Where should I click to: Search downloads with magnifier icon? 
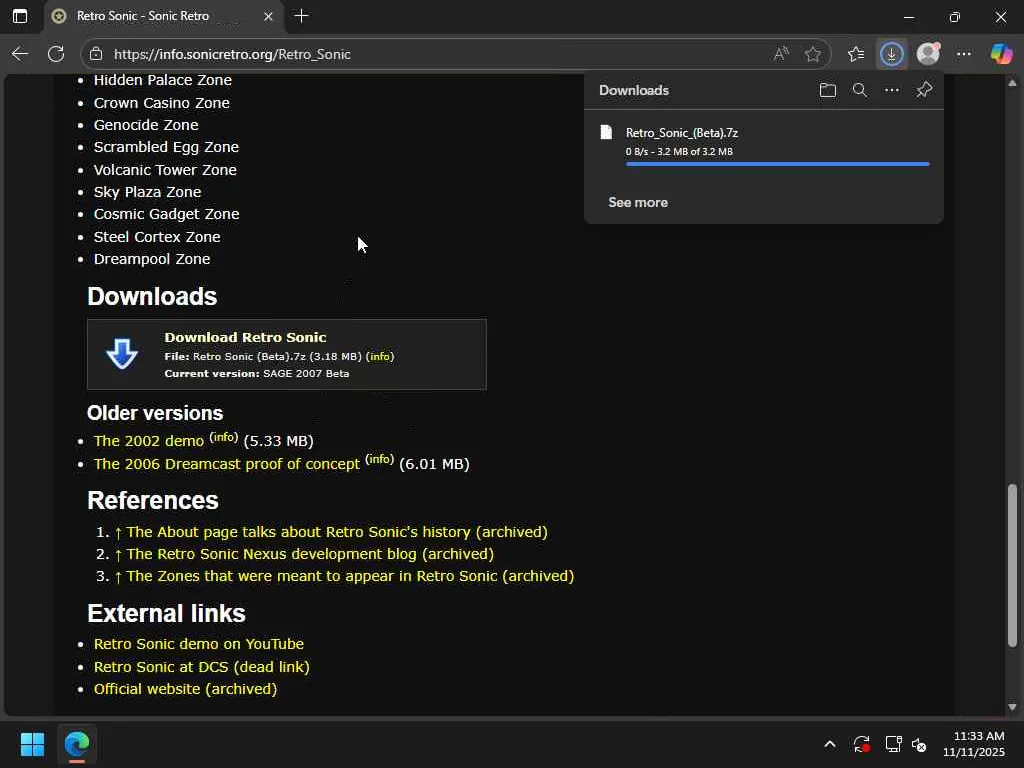click(860, 90)
